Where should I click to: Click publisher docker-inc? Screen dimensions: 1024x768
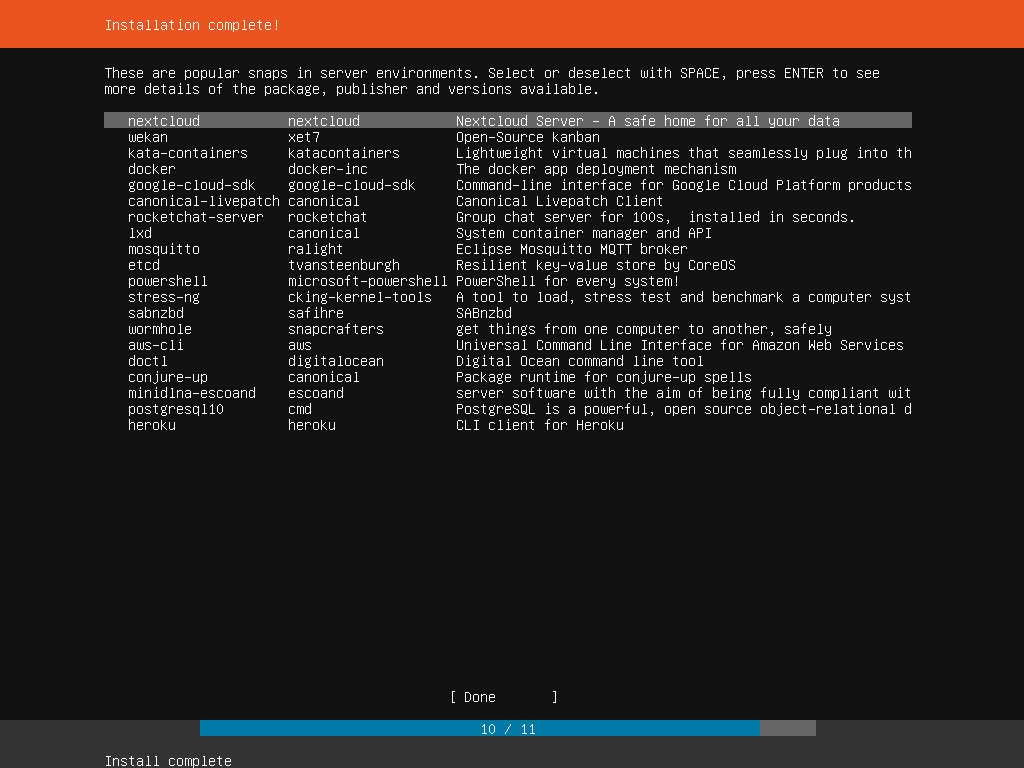(x=328, y=169)
